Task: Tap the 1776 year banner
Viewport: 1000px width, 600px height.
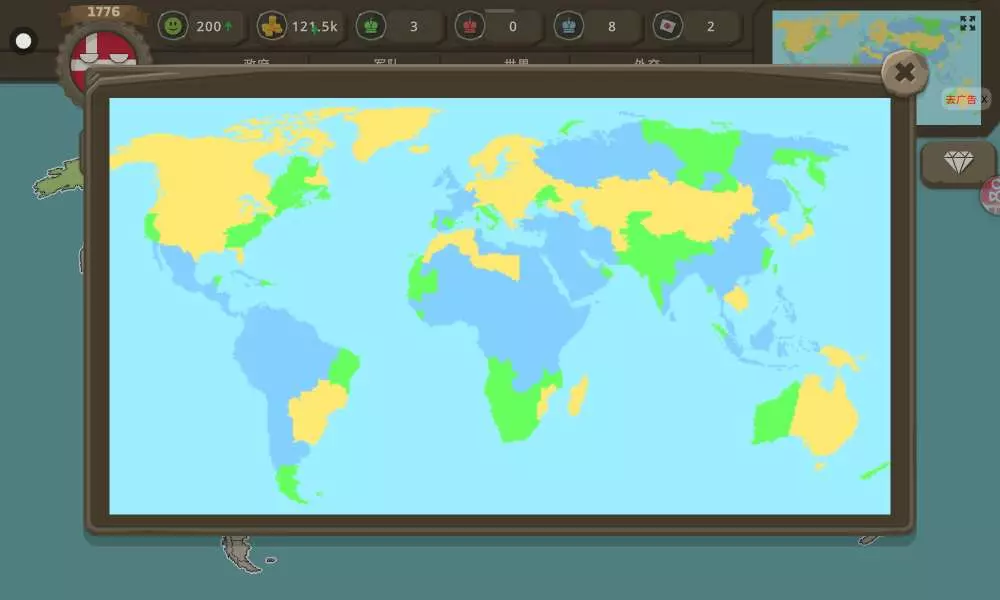Action: [x=103, y=12]
